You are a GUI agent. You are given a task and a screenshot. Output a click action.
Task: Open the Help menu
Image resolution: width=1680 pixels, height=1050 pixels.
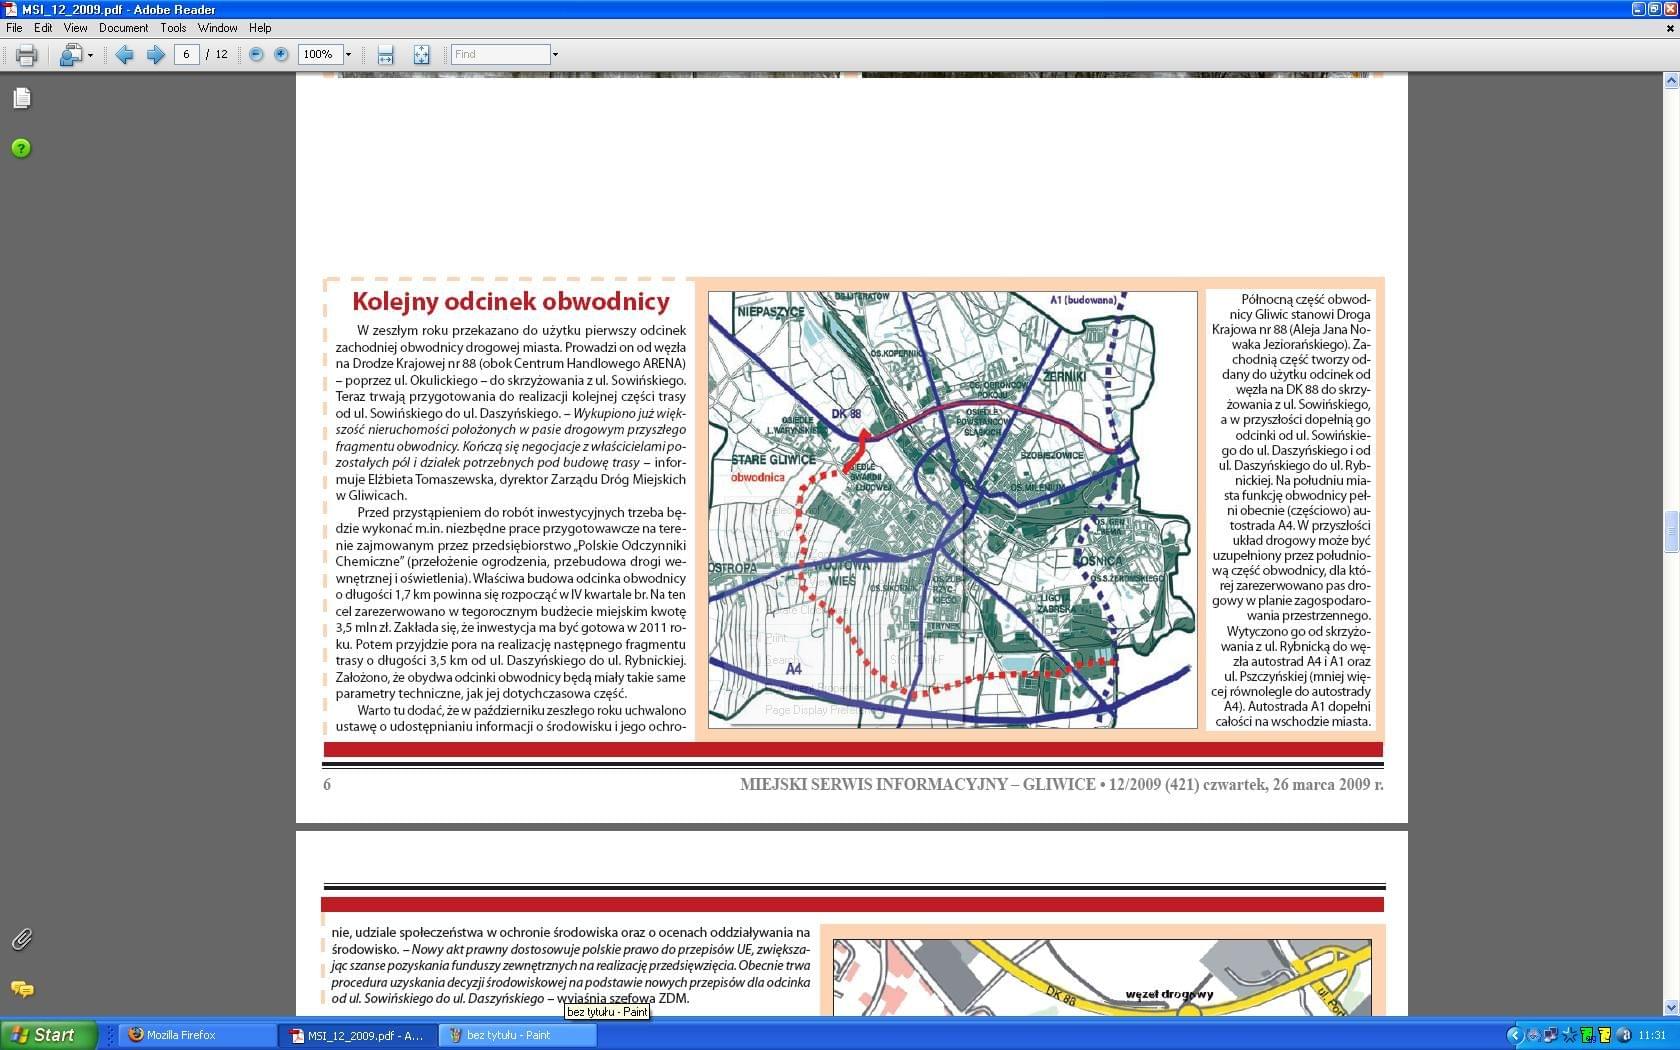(260, 28)
